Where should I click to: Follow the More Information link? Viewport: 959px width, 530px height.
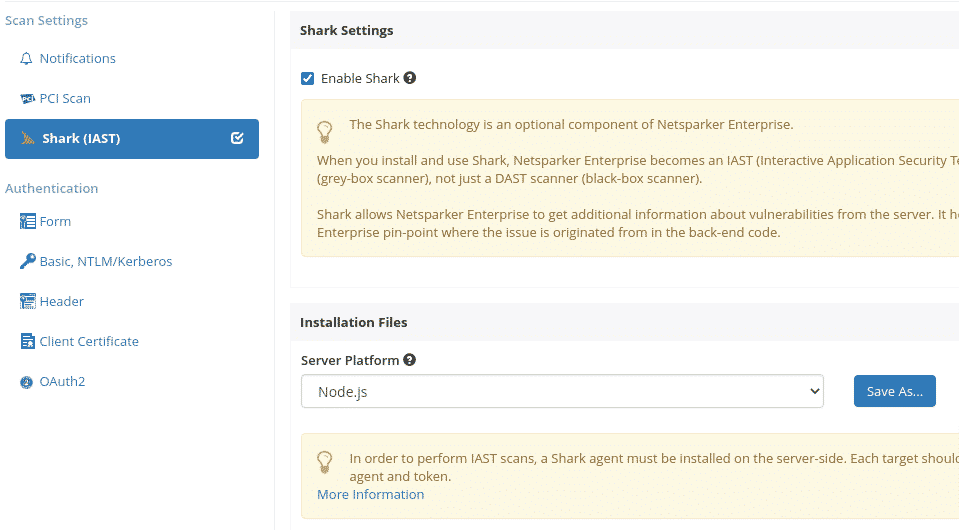(371, 495)
